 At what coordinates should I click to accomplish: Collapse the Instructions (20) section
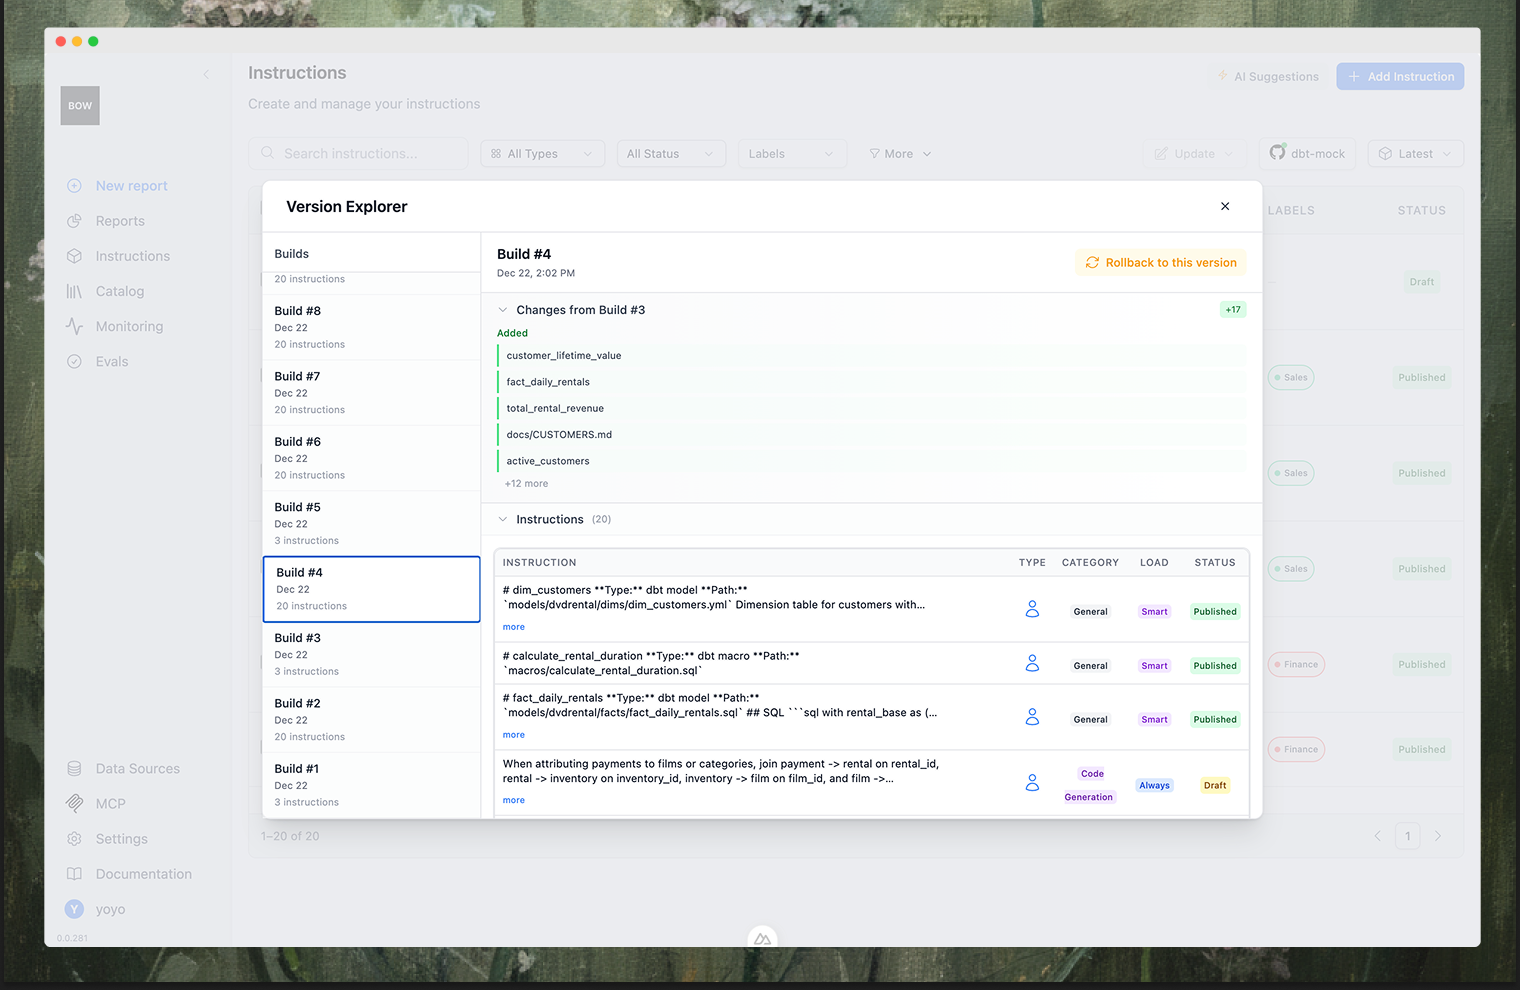[502, 519]
